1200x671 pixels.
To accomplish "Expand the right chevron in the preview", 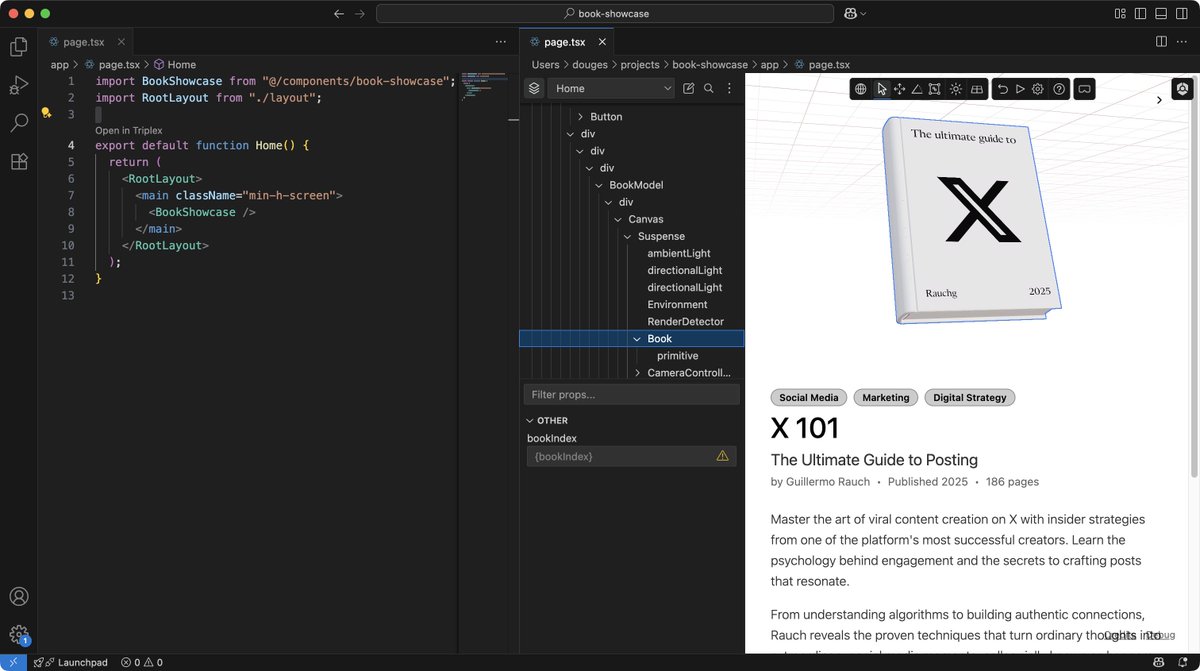I will (1159, 100).
